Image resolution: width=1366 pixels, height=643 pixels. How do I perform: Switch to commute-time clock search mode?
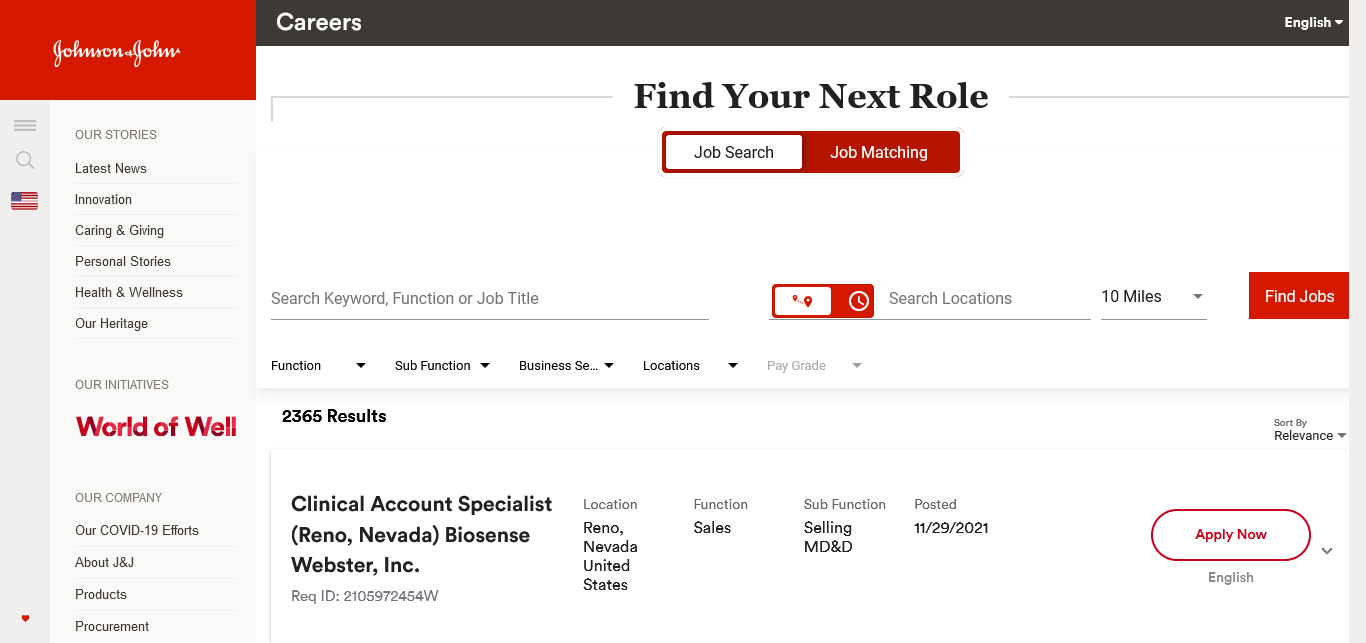pos(858,300)
